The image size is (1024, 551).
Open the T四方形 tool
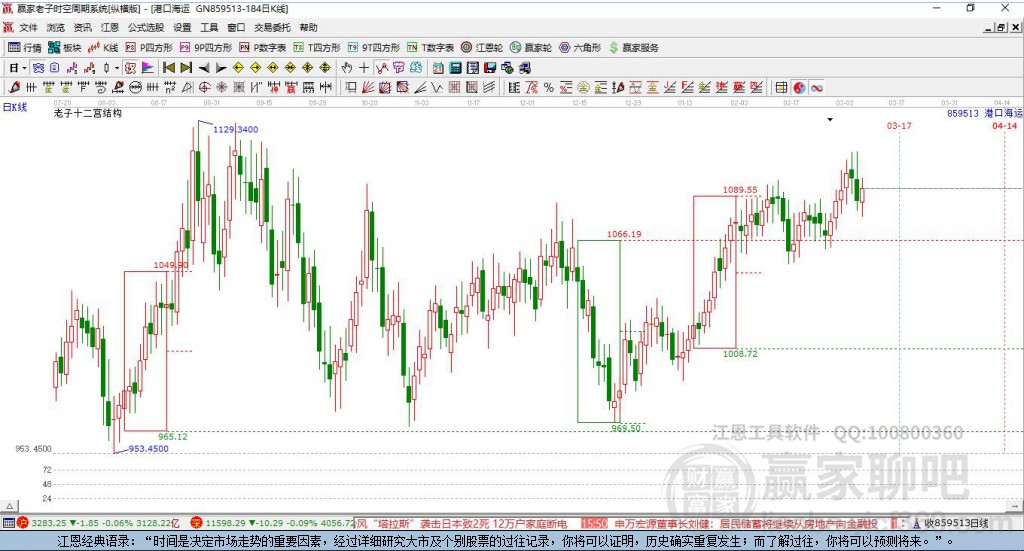317,48
